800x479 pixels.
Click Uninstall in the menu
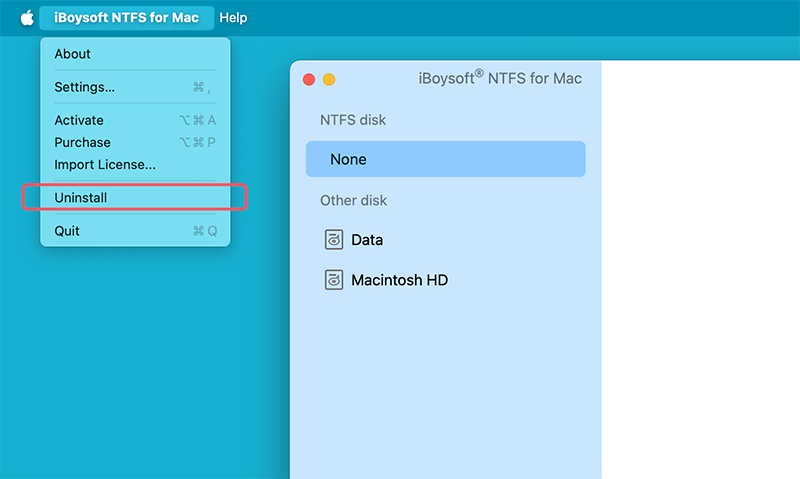pyautogui.click(x=135, y=197)
